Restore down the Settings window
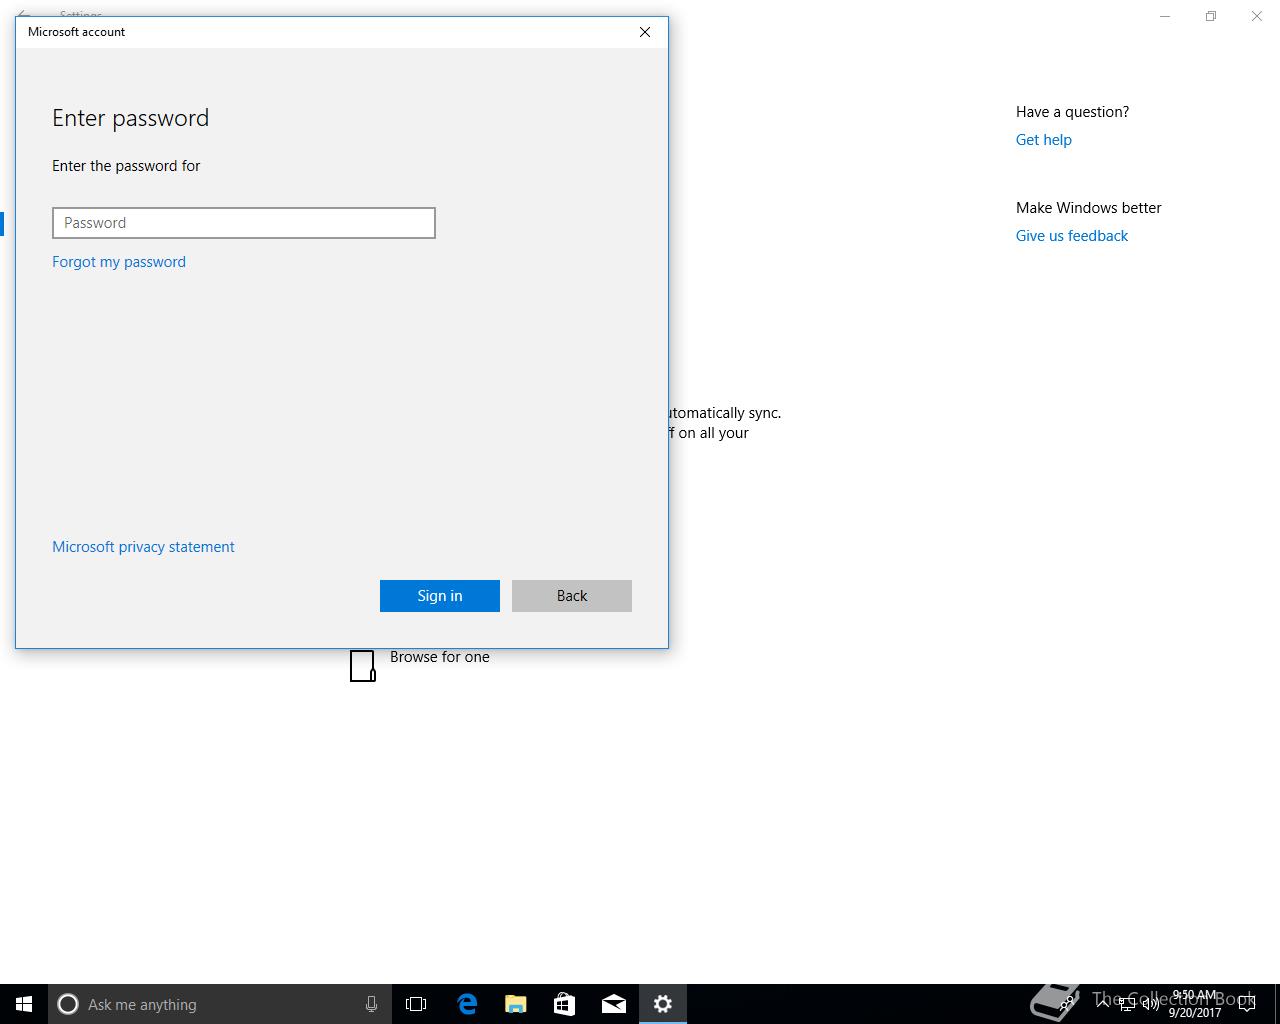The image size is (1280, 1024). (1211, 16)
